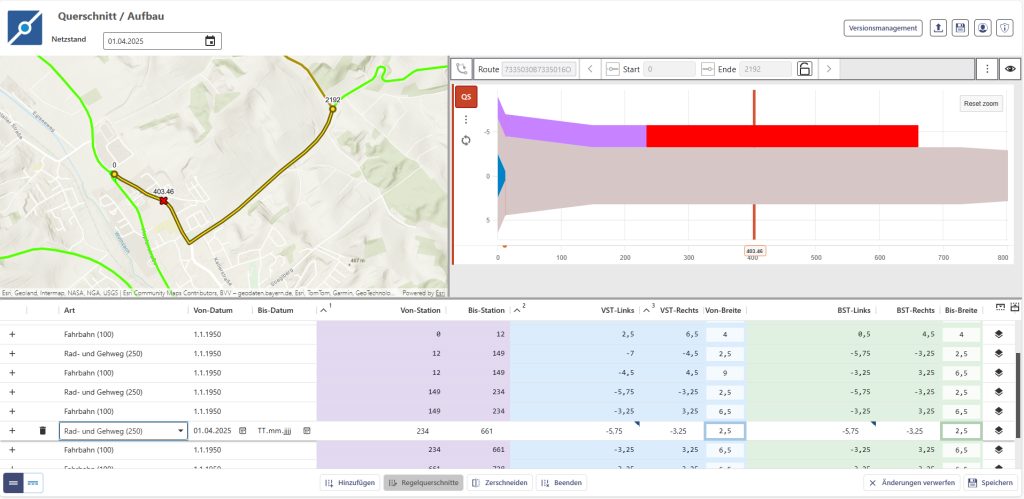Click the trash icon in the edited row
The height and width of the screenshot is (499, 1024).
[x=42, y=430]
